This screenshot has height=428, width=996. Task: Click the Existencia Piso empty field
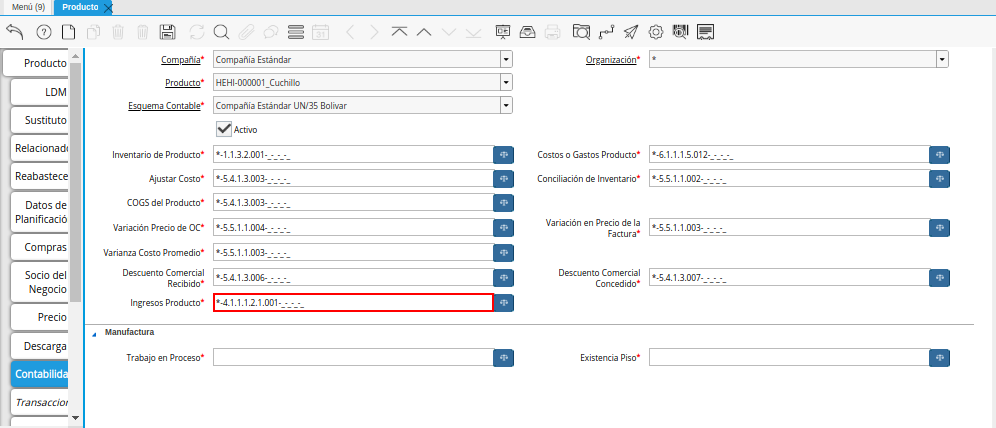[x=789, y=358]
